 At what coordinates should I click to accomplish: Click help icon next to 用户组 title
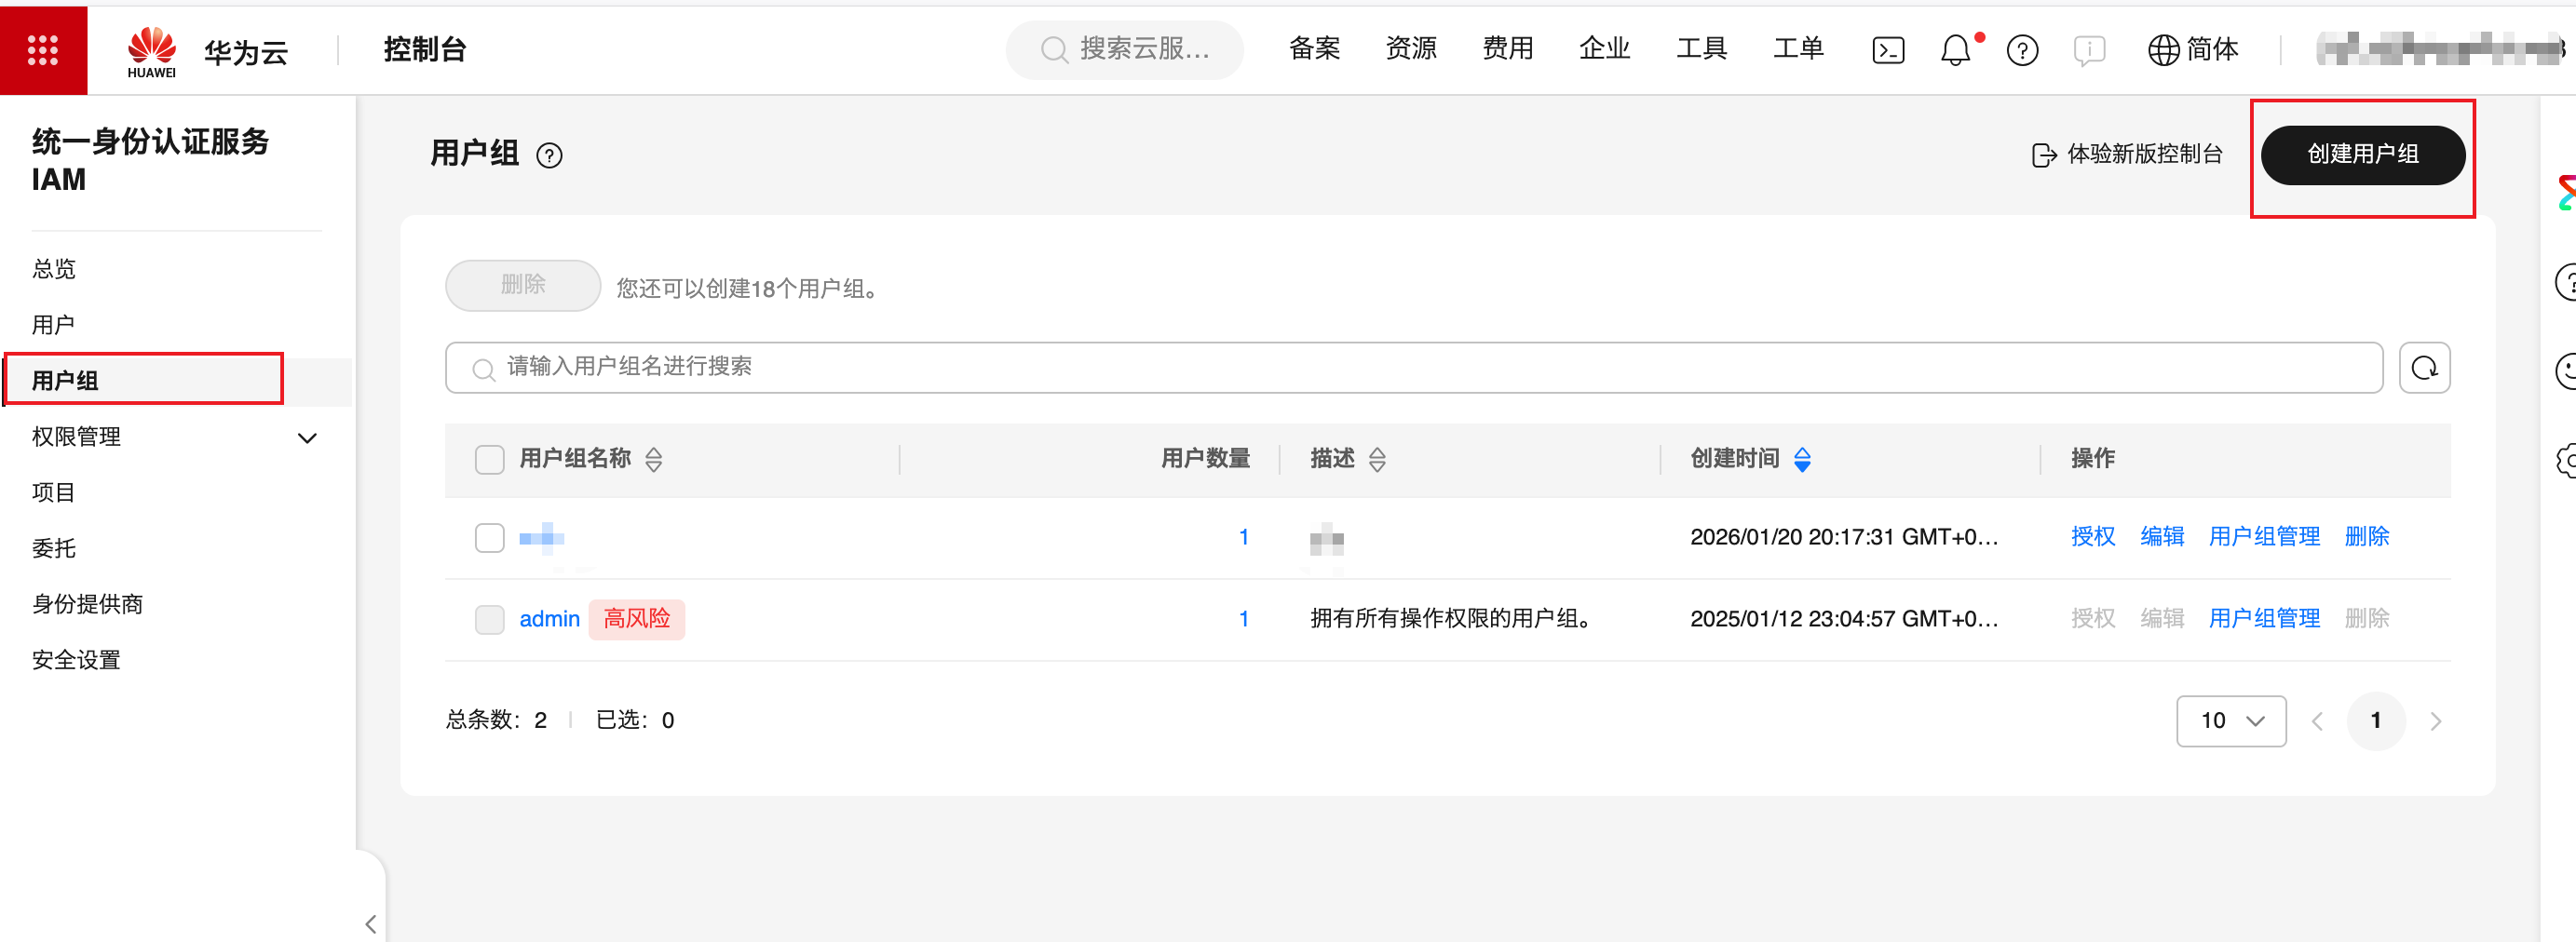pyautogui.click(x=549, y=156)
